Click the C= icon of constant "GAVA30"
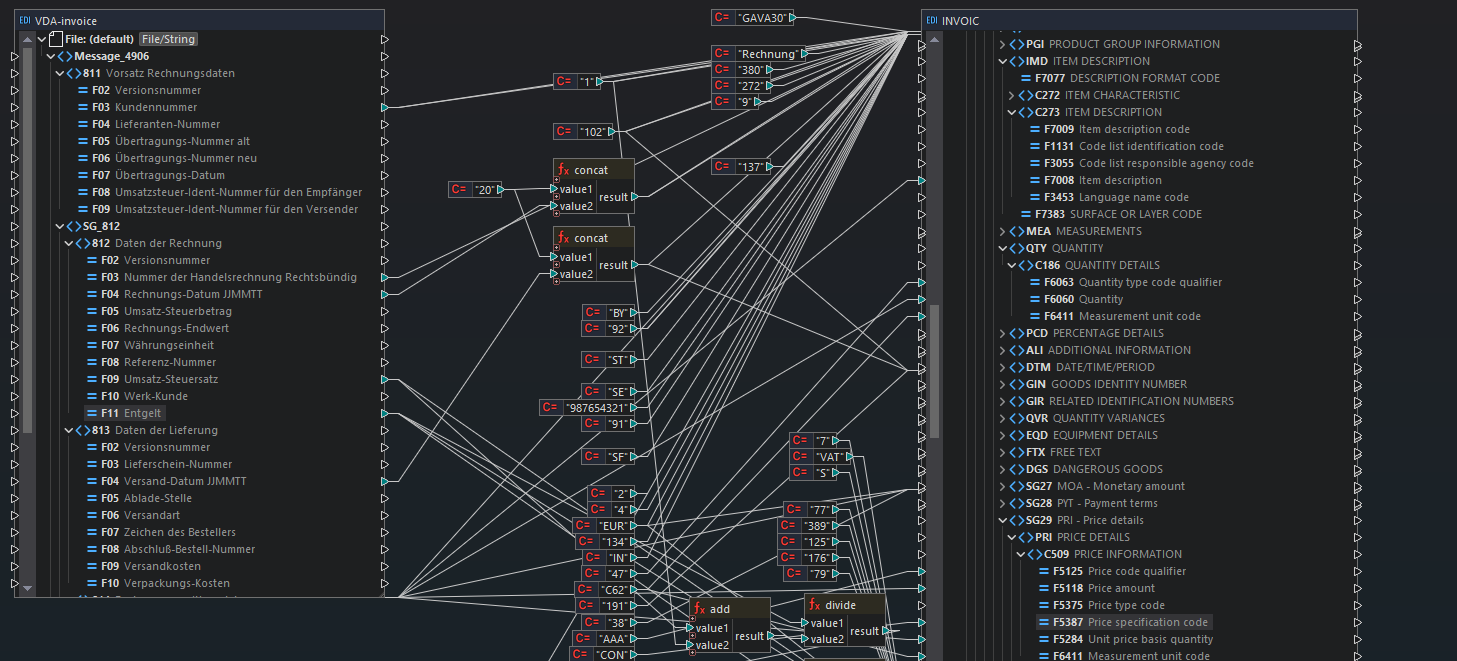Image resolution: width=1457 pixels, height=661 pixels. pyautogui.click(x=723, y=18)
